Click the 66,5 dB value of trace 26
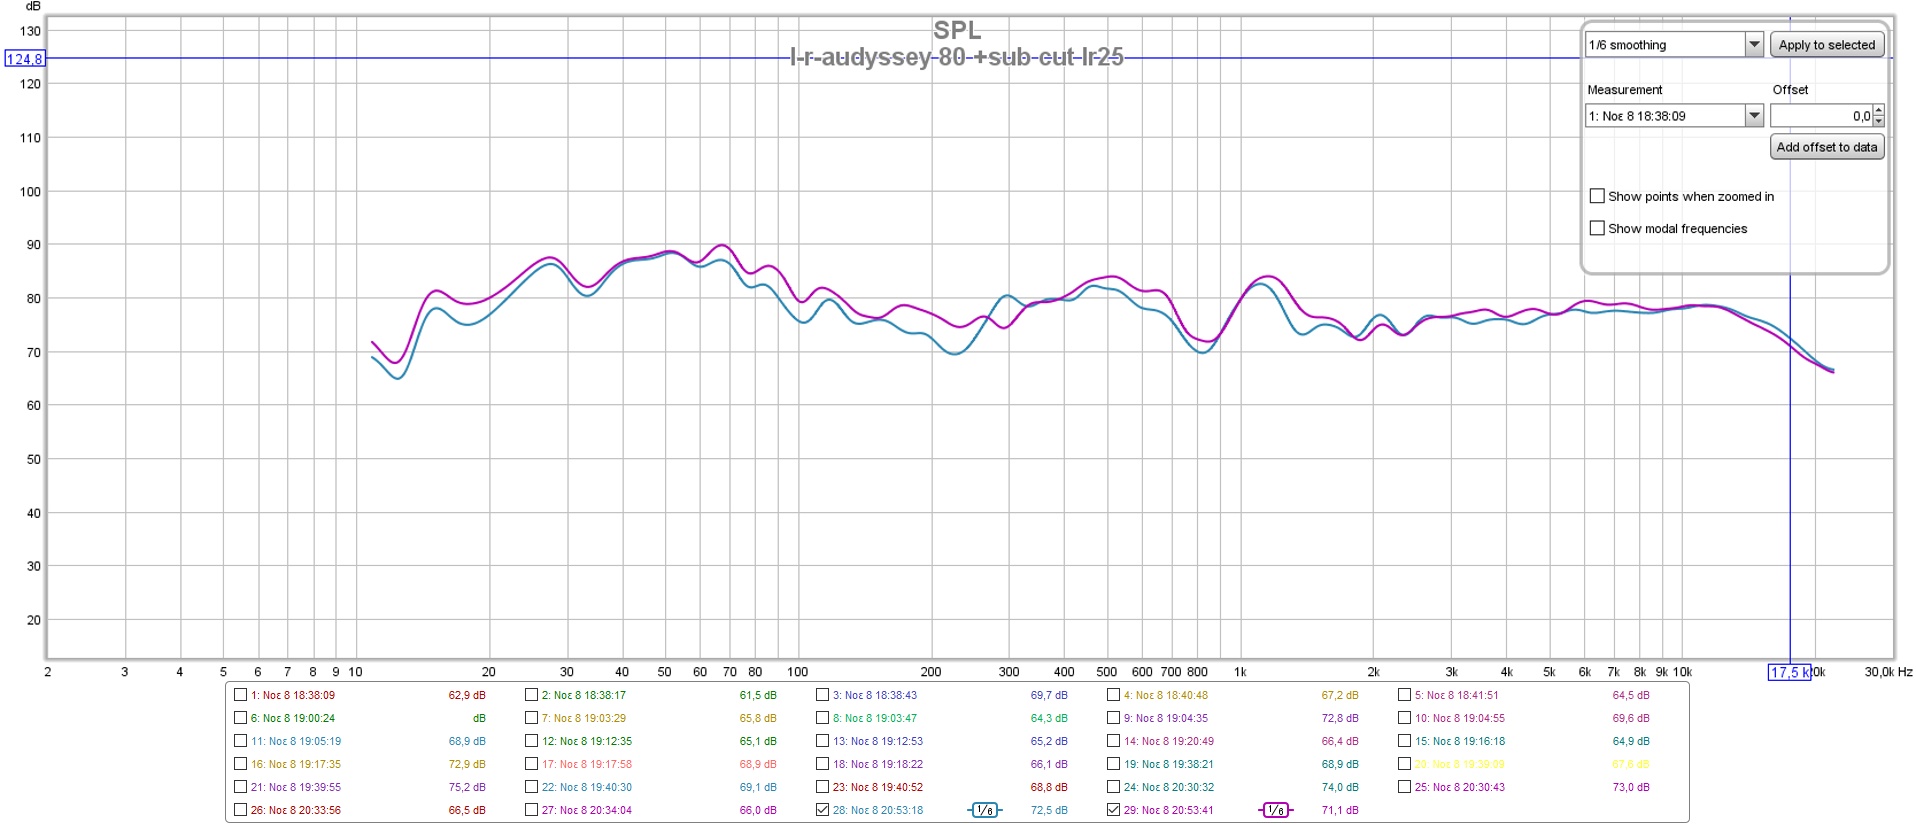 467,810
